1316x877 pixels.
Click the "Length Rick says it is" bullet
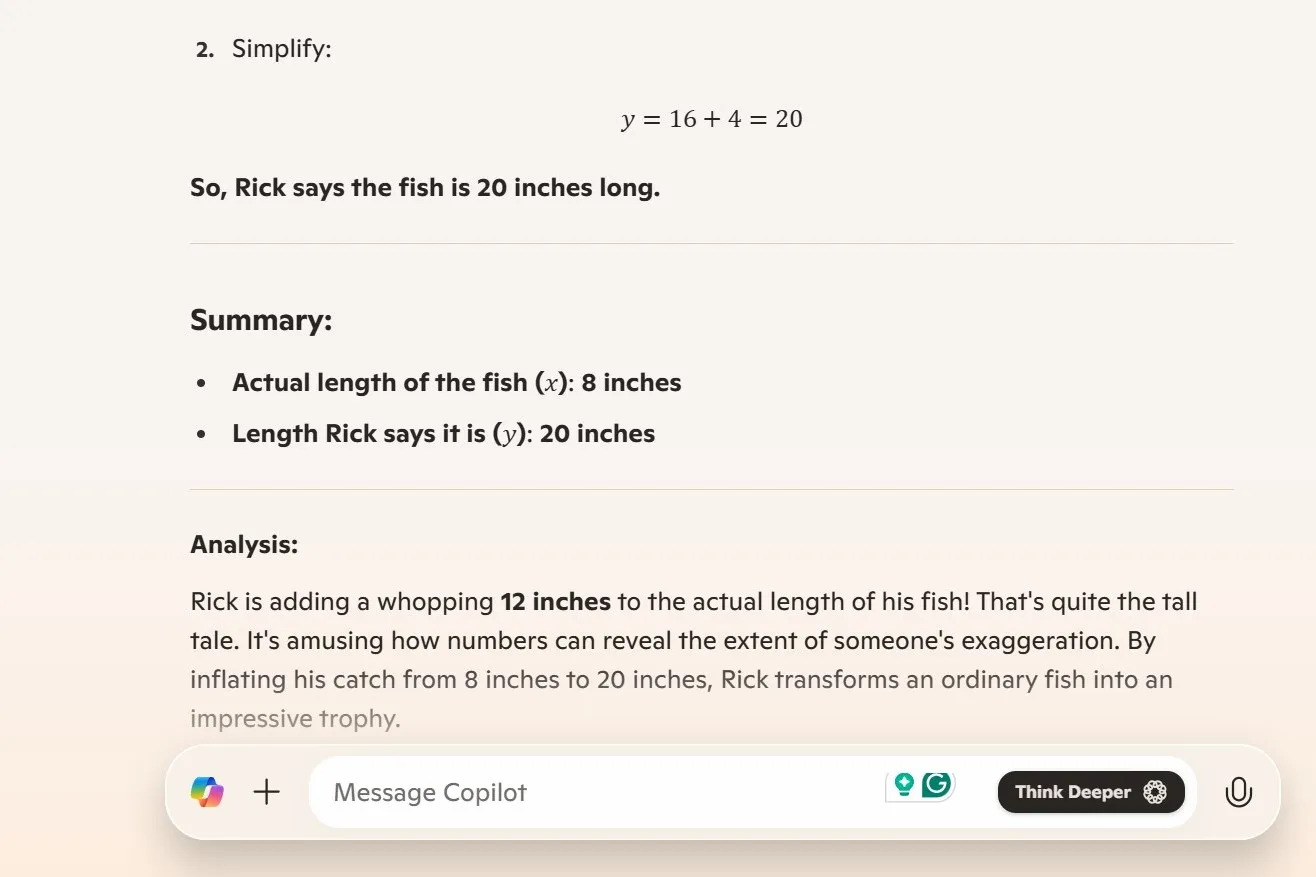pyautogui.click(x=443, y=434)
